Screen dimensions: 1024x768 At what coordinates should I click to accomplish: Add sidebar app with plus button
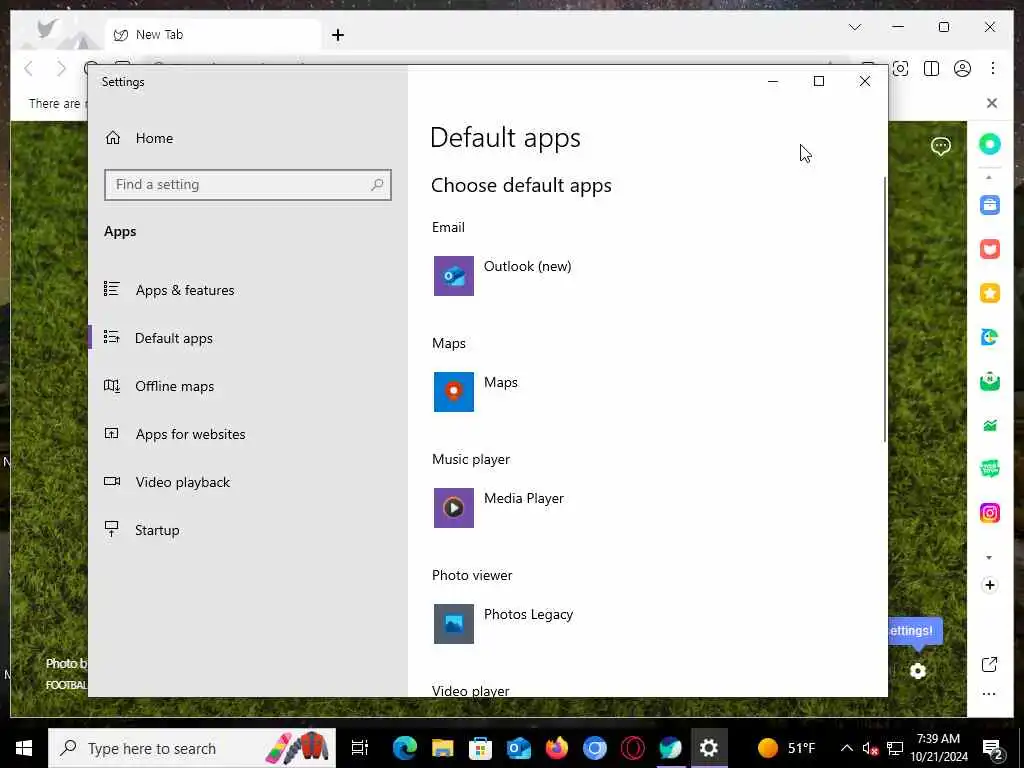[x=989, y=585]
